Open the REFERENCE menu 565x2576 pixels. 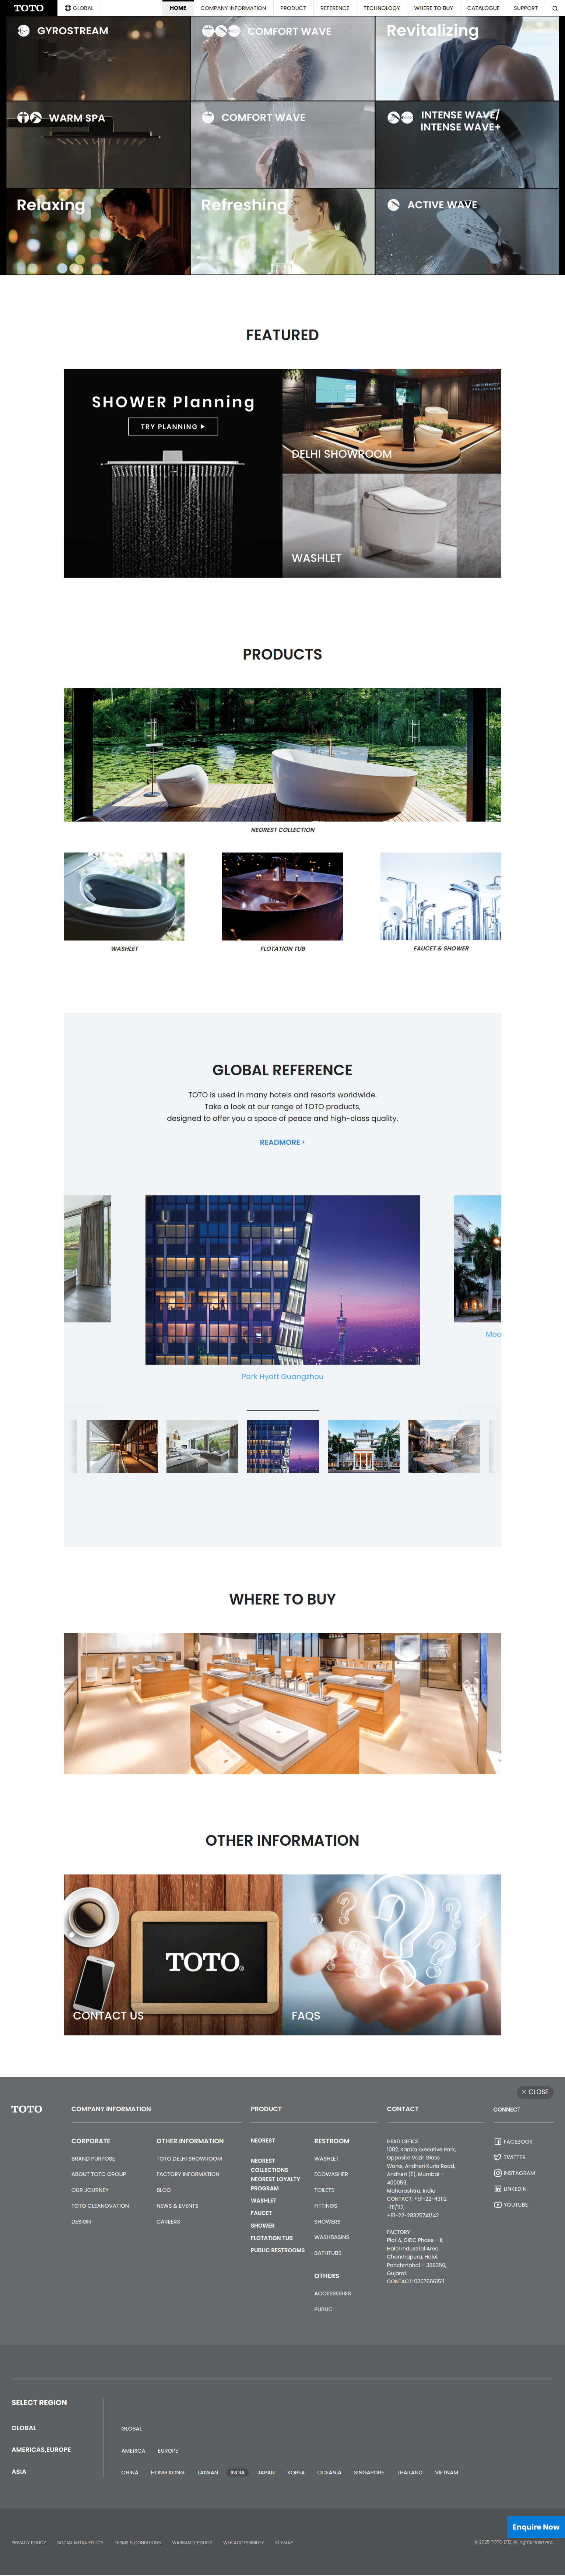click(335, 8)
